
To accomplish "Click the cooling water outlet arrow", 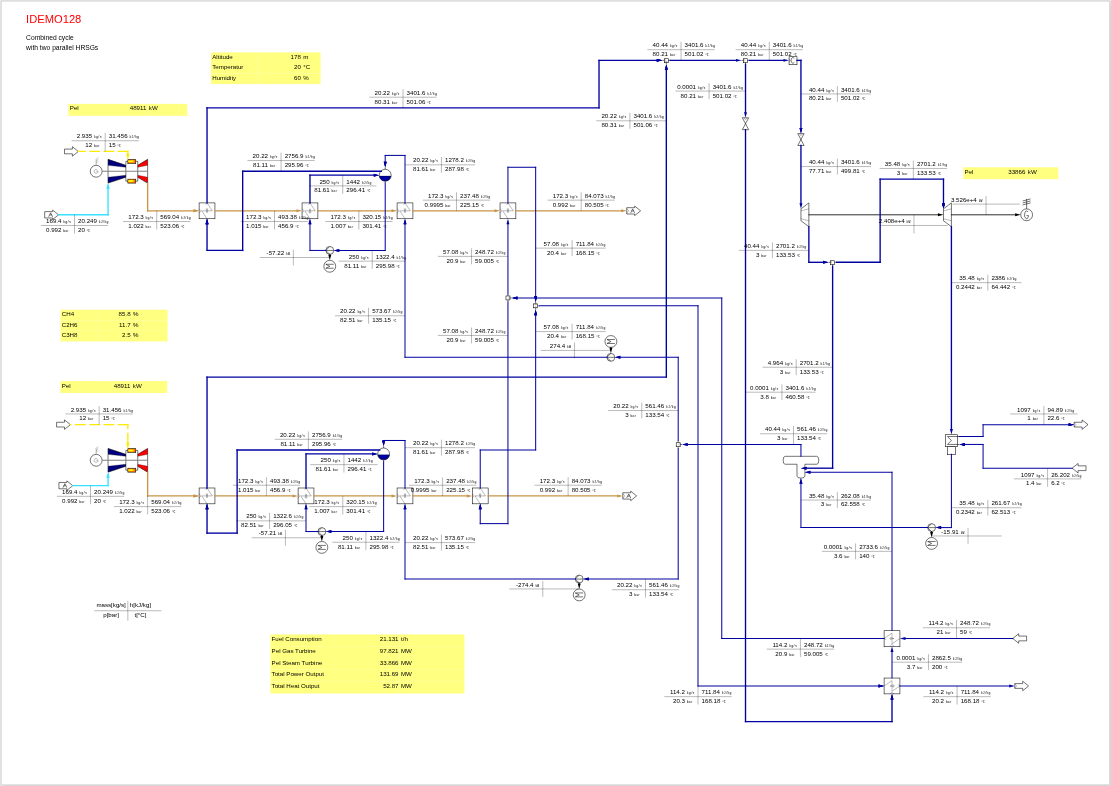I will click(1080, 425).
